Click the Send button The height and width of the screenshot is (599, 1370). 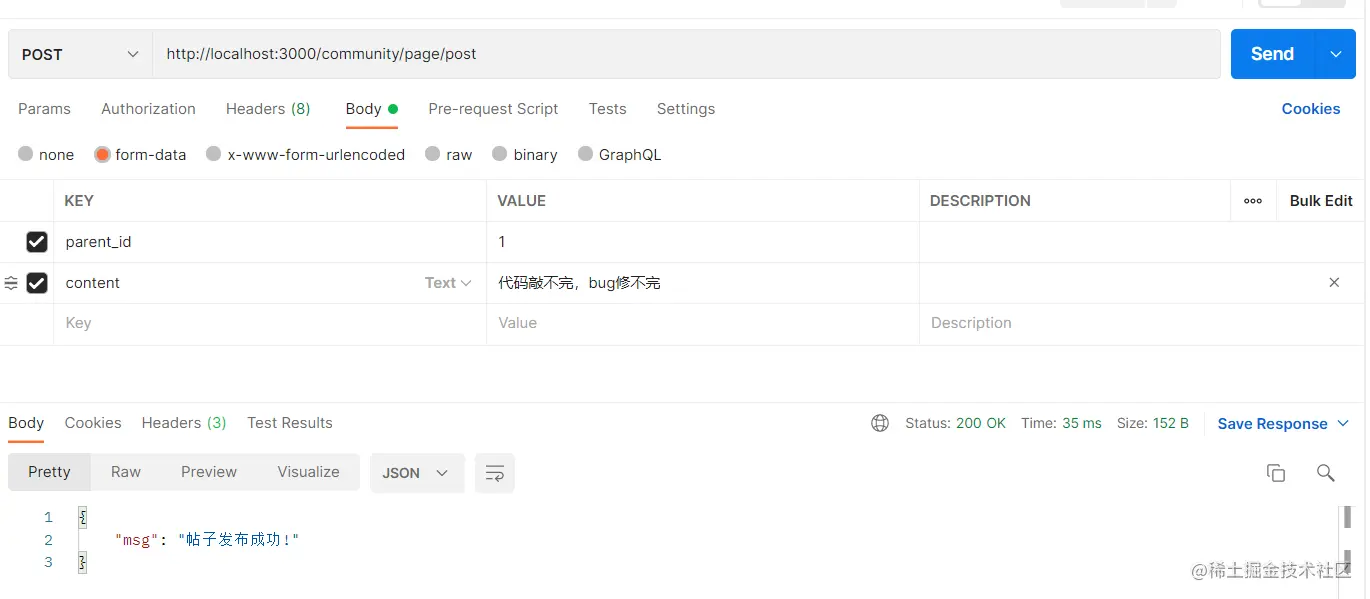(x=1272, y=54)
